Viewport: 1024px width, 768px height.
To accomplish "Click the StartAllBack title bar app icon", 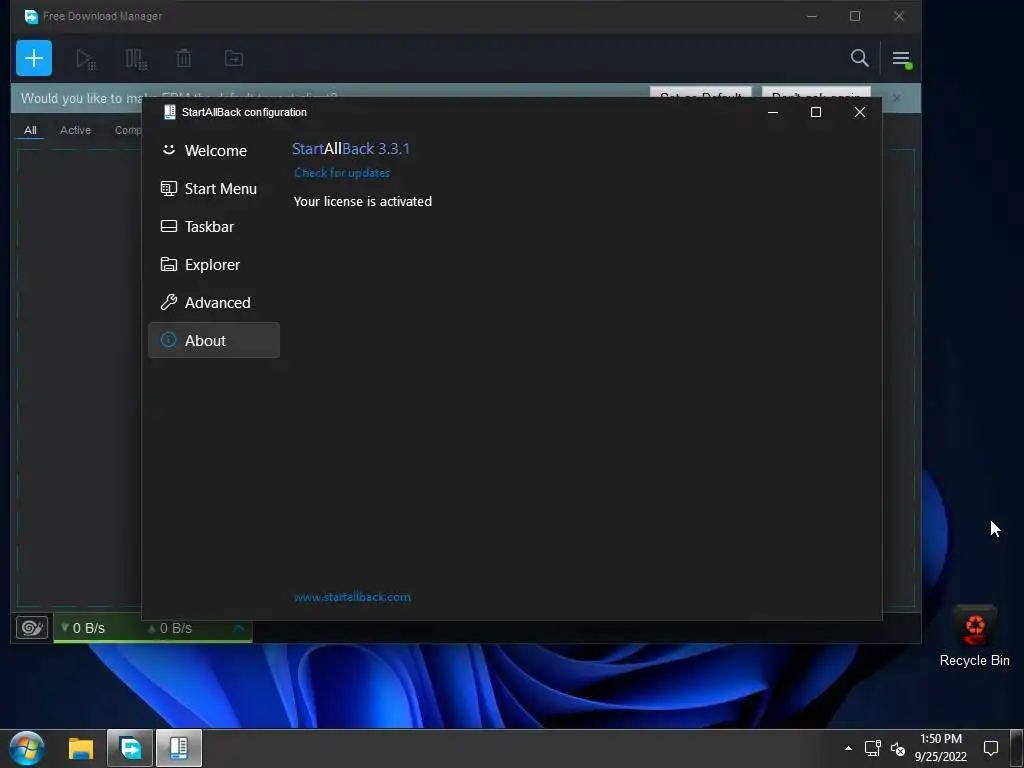I will (x=170, y=112).
